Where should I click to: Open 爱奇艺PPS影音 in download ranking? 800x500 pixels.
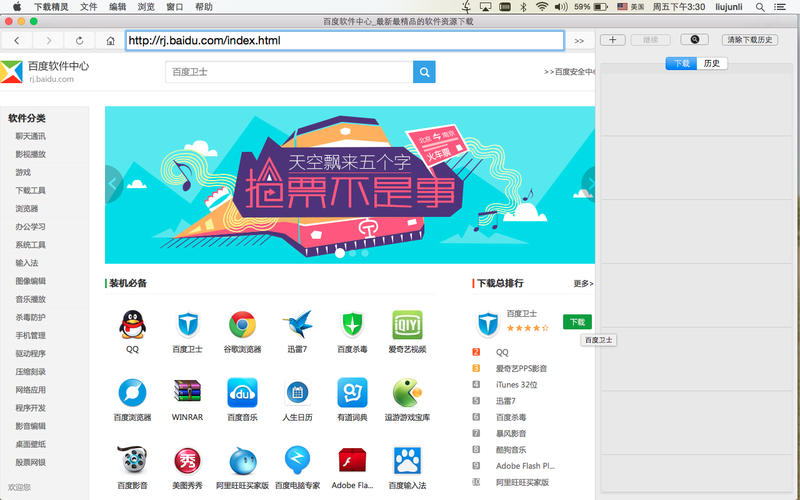[x=521, y=368]
